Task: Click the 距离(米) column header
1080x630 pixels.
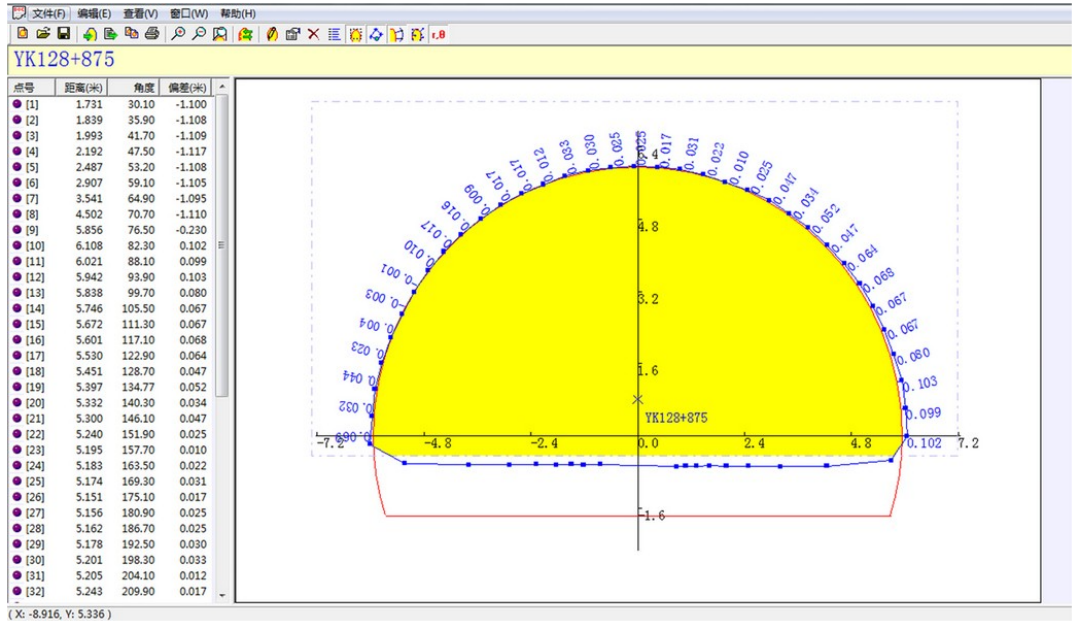Action: click(x=83, y=87)
